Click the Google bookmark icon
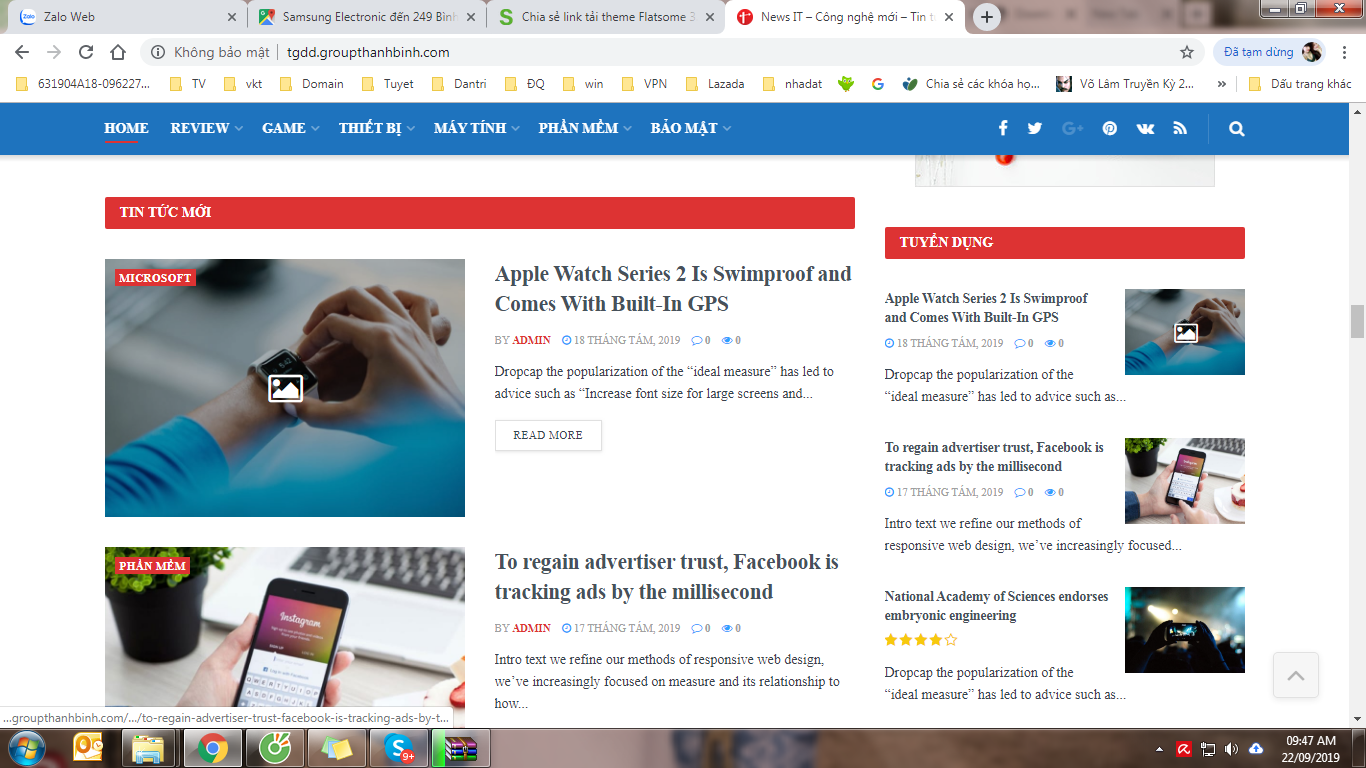The width and height of the screenshot is (1366, 768). point(878,84)
